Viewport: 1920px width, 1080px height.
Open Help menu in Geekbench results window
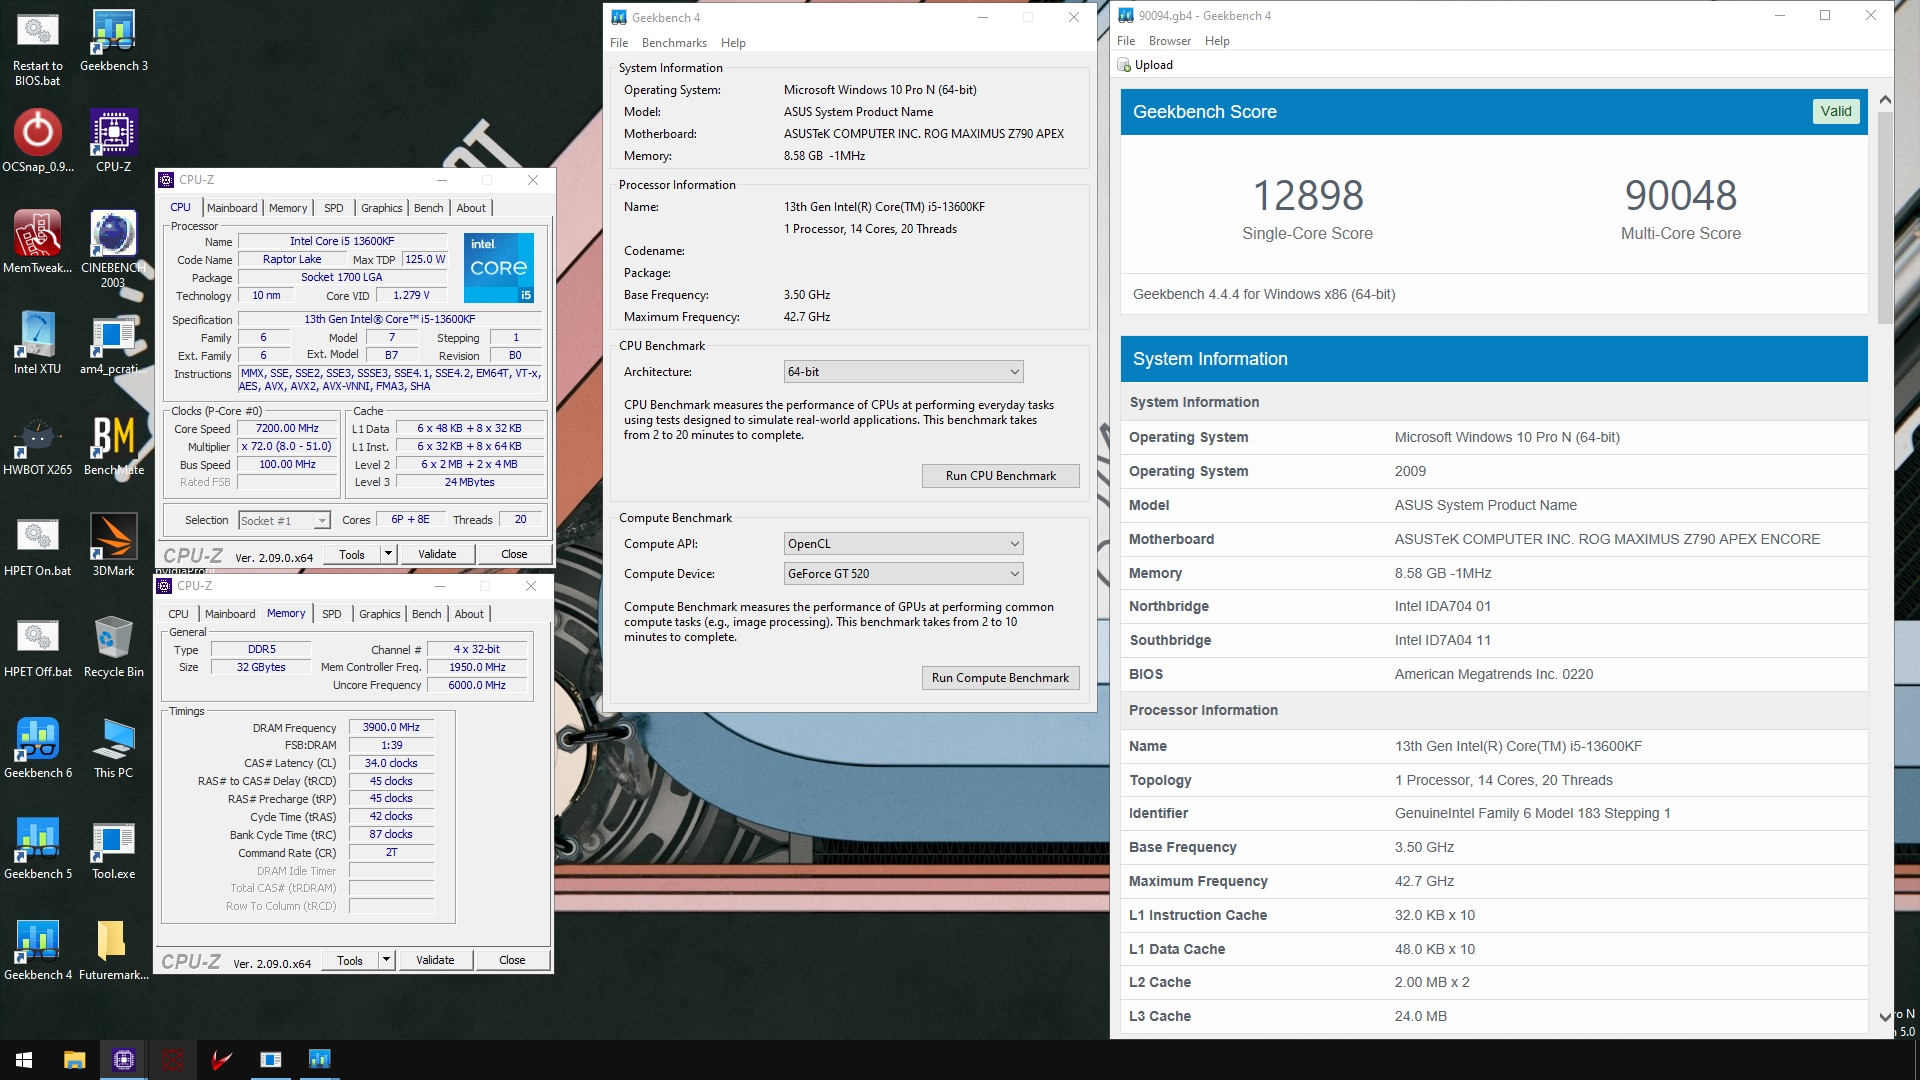(x=1217, y=41)
